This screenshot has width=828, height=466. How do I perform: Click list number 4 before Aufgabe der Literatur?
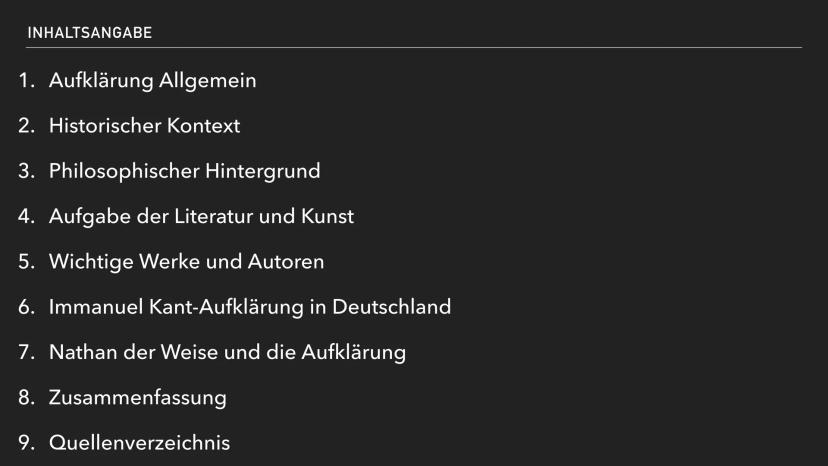pyautogui.click(x=26, y=216)
